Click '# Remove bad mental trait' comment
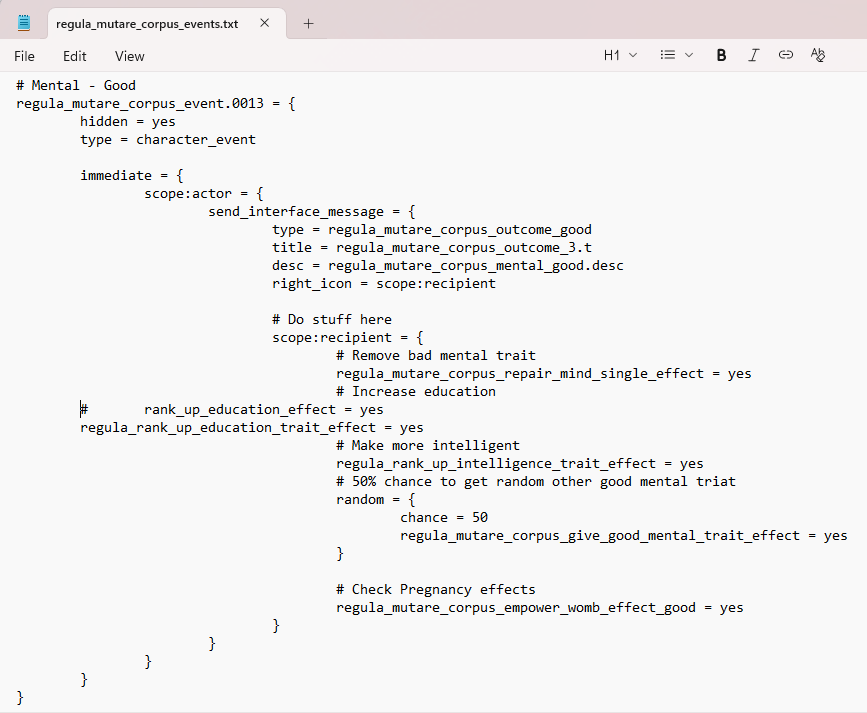 click(436, 355)
